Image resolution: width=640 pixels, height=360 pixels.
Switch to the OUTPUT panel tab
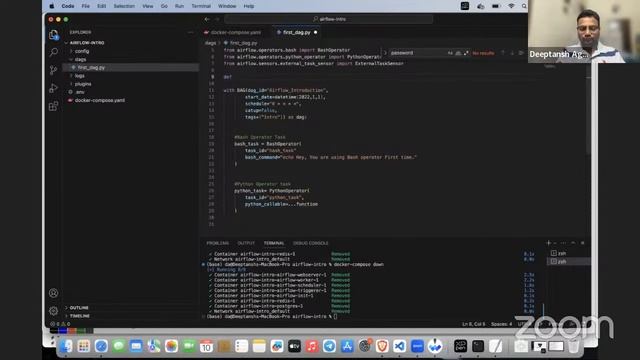pos(246,243)
